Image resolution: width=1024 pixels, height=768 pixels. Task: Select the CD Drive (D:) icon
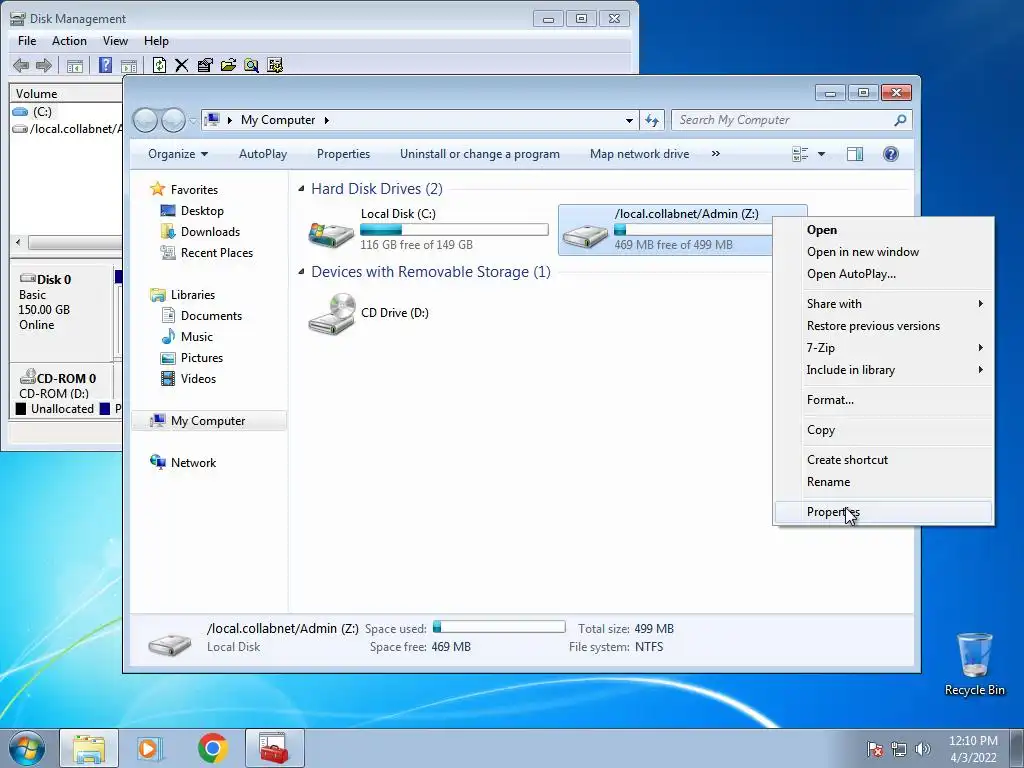pos(332,313)
